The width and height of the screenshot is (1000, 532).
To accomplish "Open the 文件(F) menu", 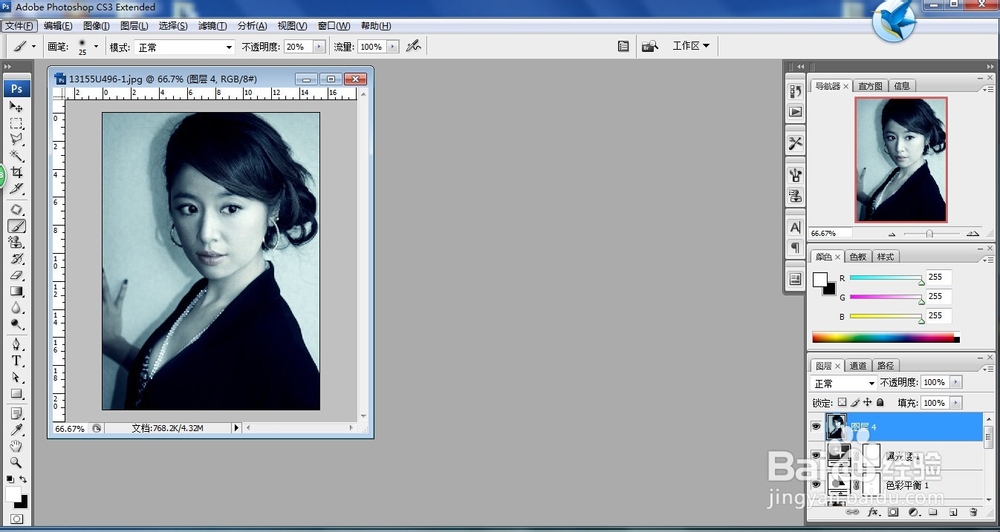I will (x=20, y=26).
